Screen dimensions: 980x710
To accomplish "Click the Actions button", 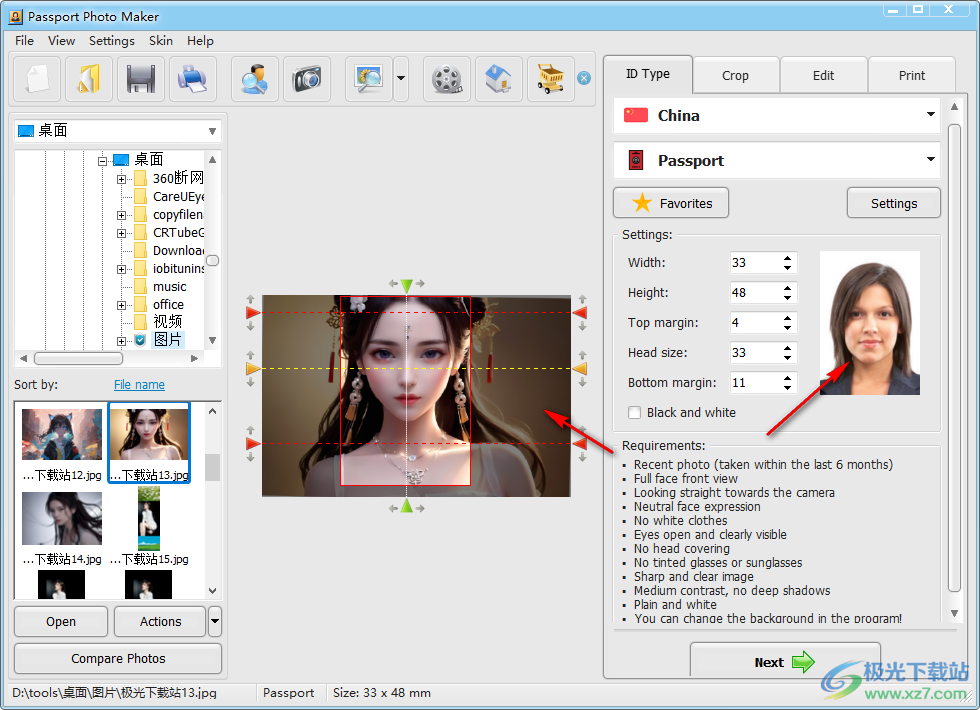I will click(x=161, y=621).
